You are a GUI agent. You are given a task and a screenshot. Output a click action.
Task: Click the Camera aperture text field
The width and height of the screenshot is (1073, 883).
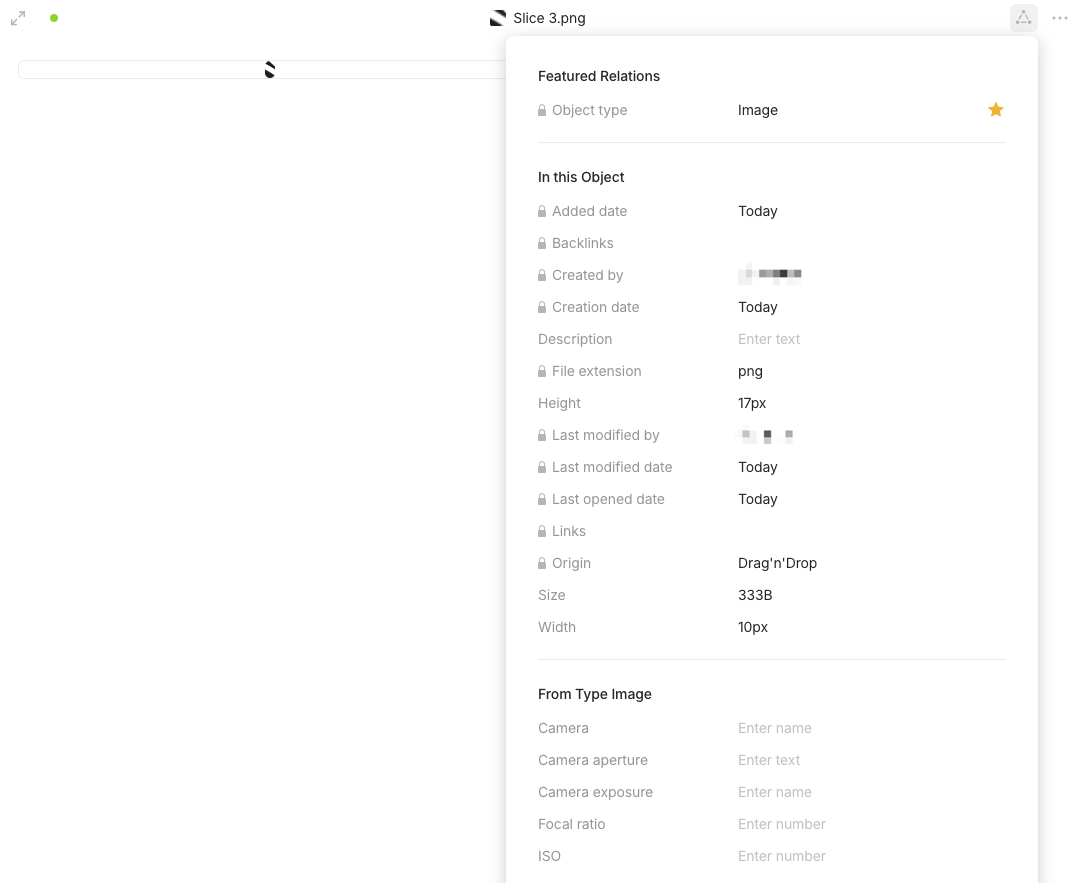pos(768,760)
